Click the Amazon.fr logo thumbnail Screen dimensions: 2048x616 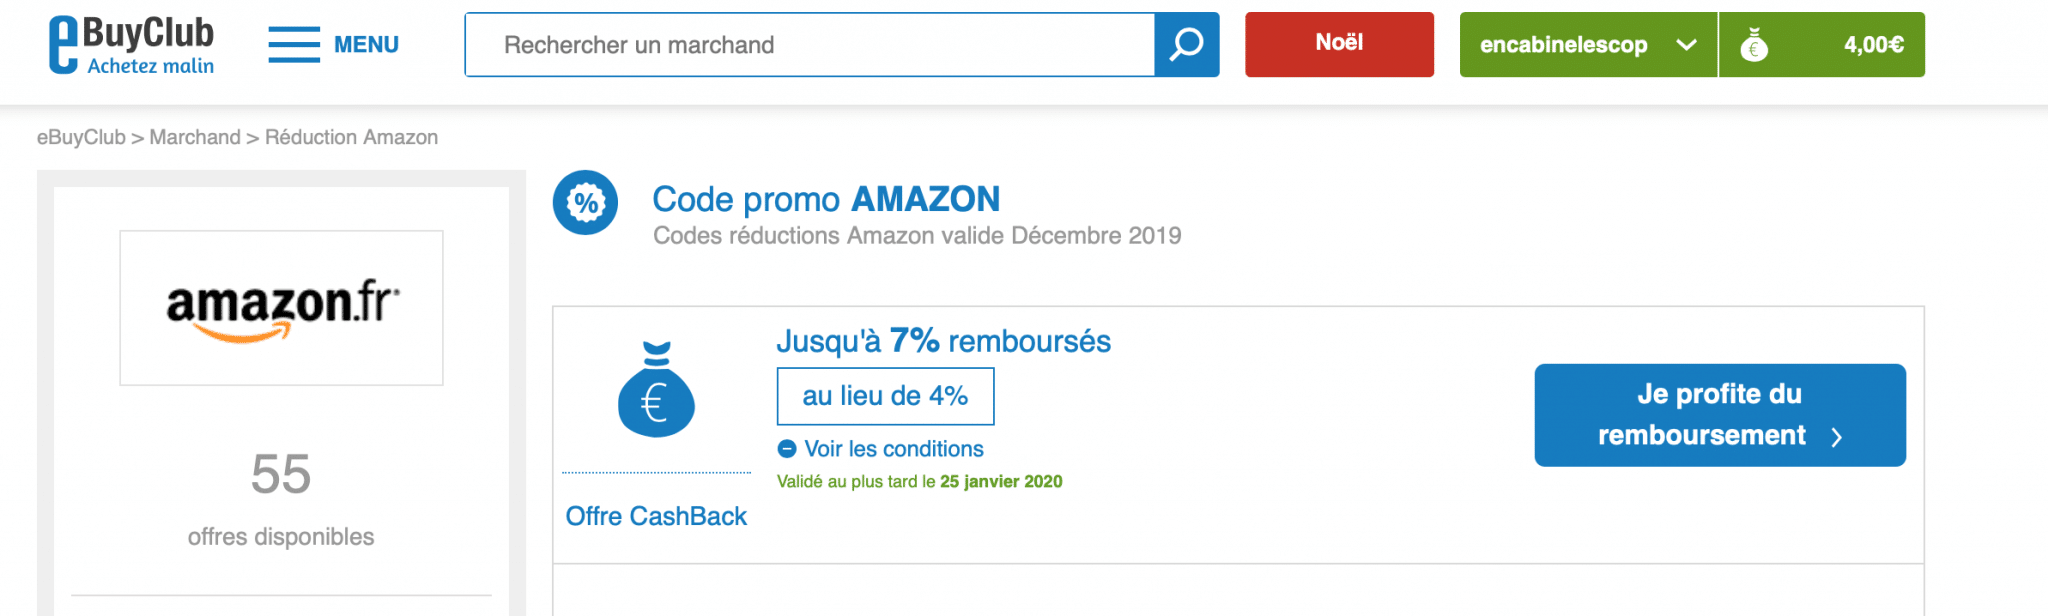pos(281,308)
